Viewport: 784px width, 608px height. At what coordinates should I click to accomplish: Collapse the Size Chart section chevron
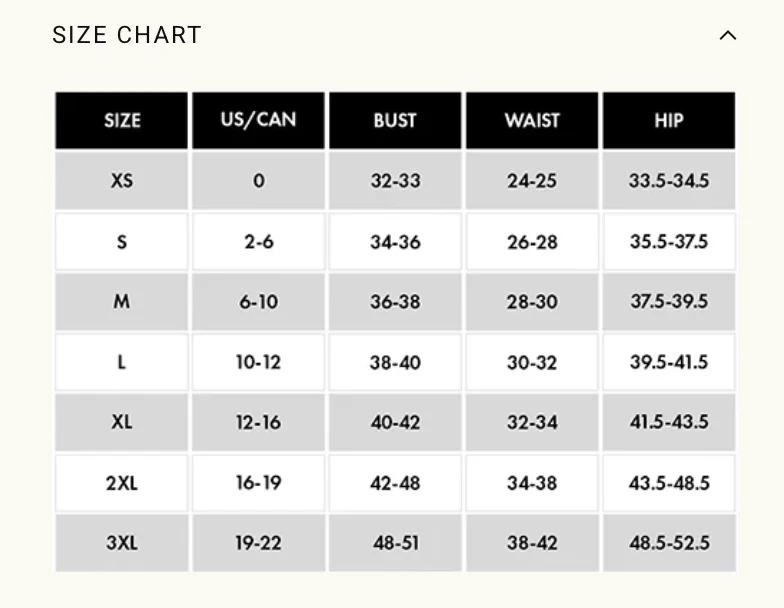point(728,36)
